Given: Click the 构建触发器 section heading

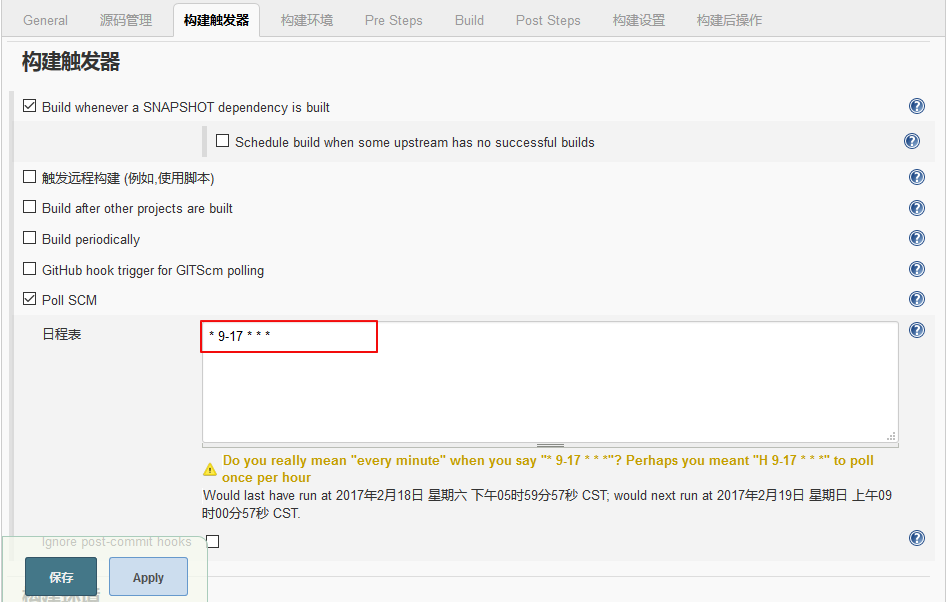Looking at the screenshot, I should (71, 62).
